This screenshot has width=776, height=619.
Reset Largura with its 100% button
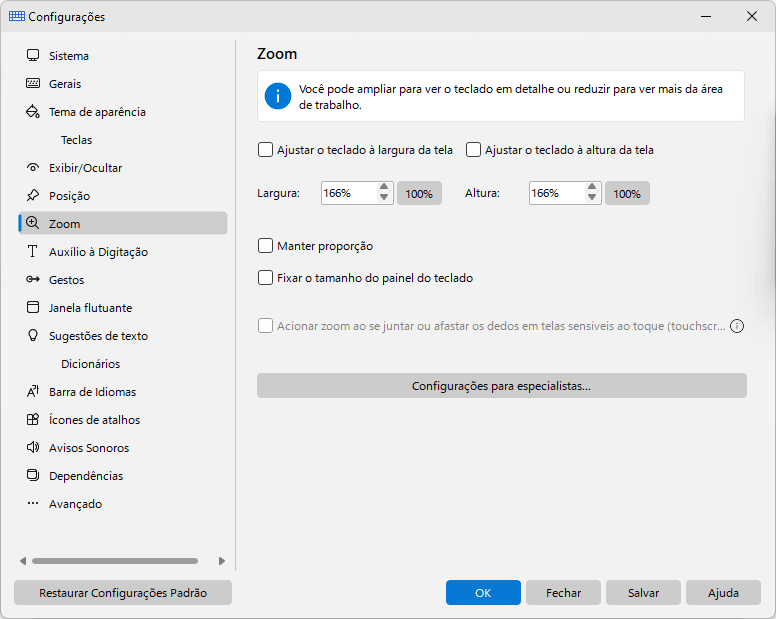coord(419,193)
